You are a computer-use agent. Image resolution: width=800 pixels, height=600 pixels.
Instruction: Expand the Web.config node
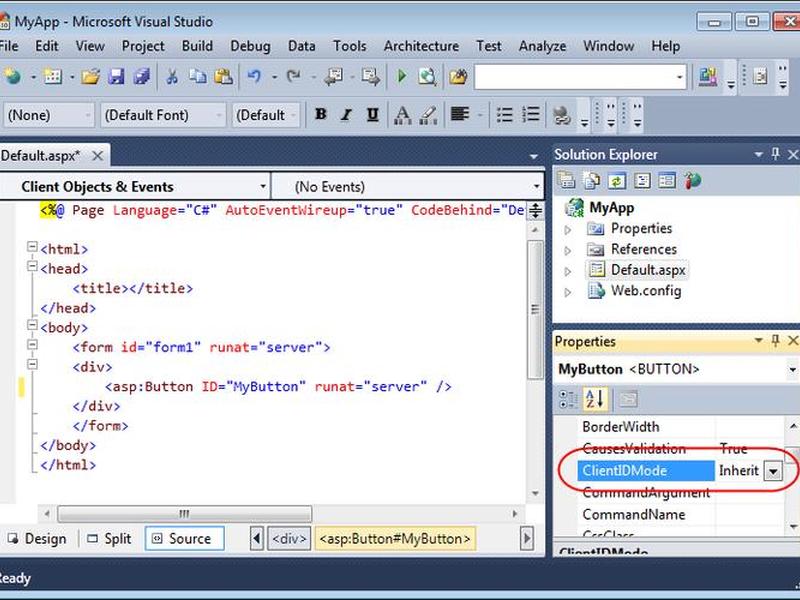point(568,292)
